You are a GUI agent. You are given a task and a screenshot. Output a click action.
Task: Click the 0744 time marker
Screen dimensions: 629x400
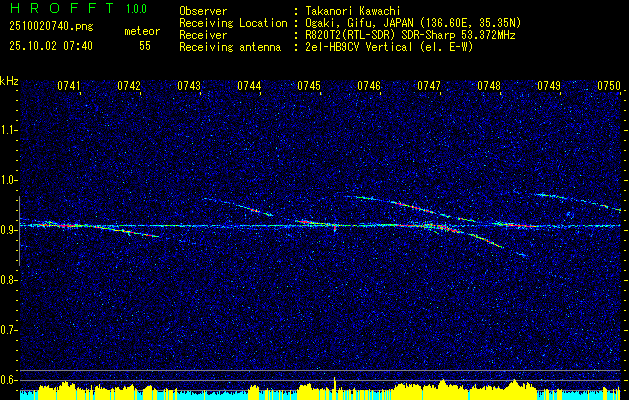point(249,86)
